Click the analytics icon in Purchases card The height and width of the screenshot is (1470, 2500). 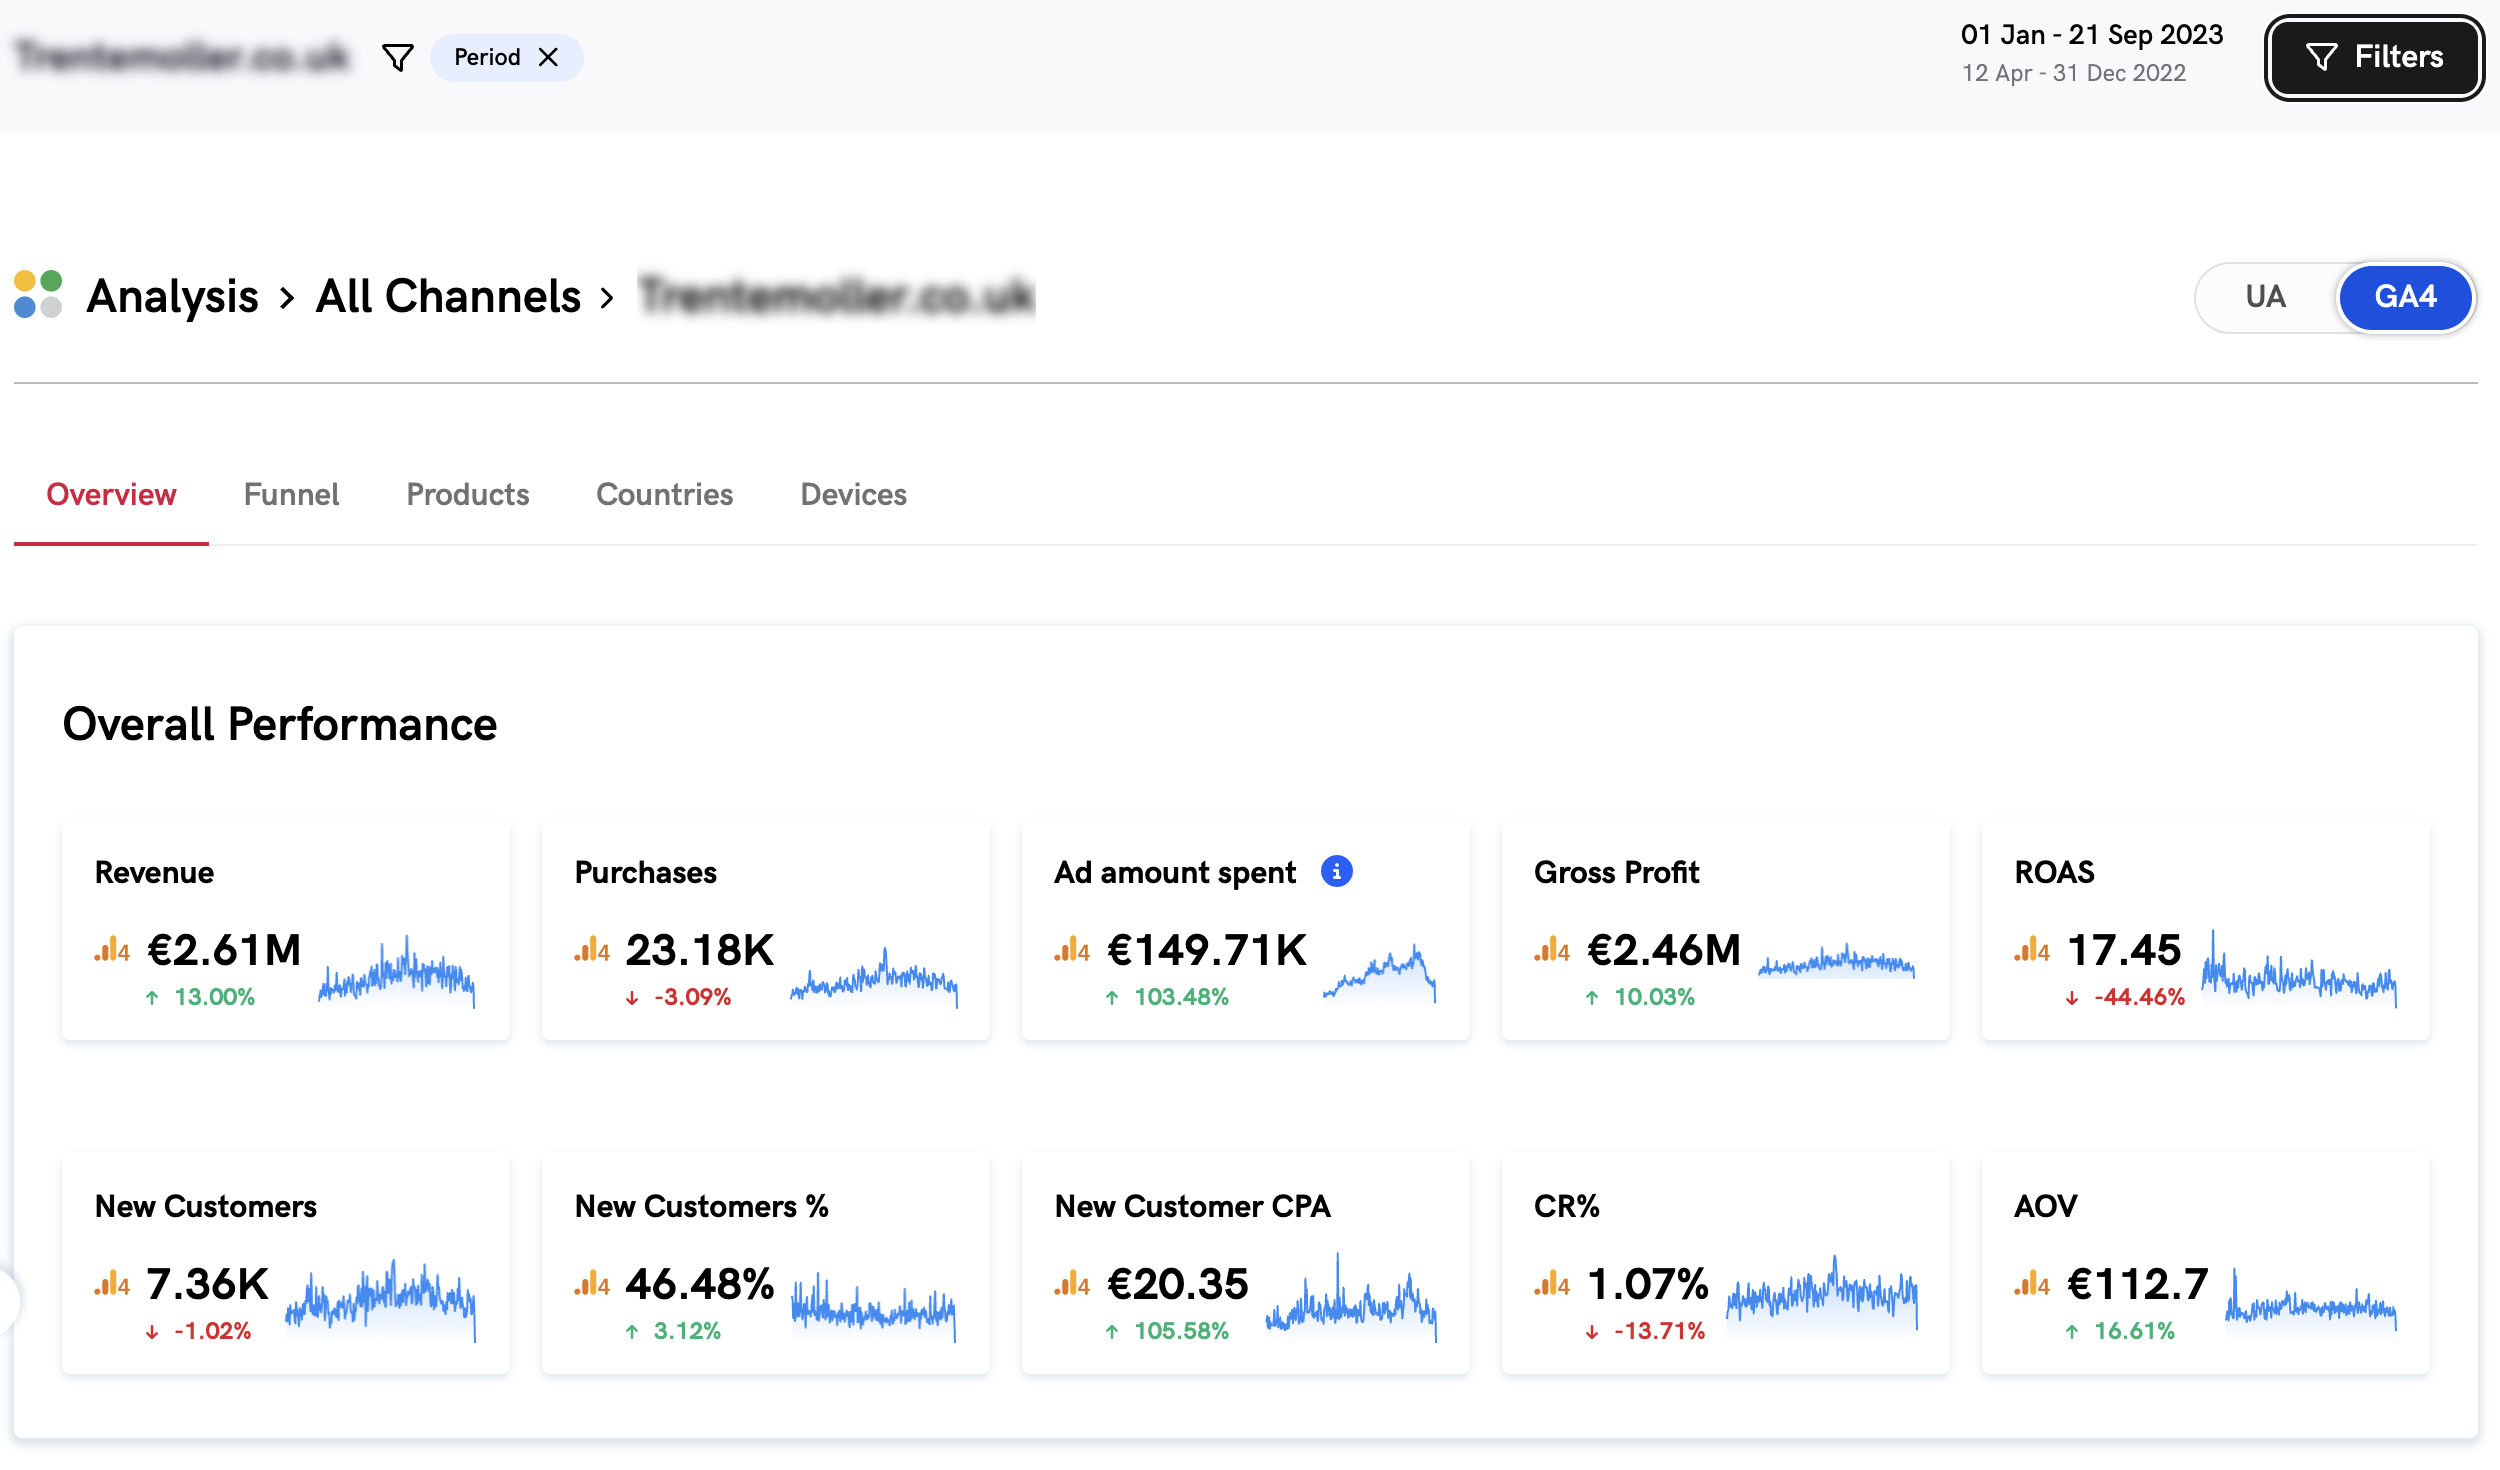592,950
